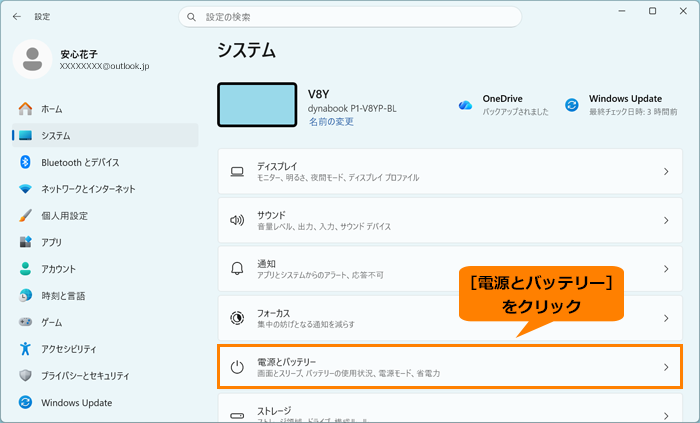Open Windows Update in sidebar
700x423 pixels.
point(105,402)
